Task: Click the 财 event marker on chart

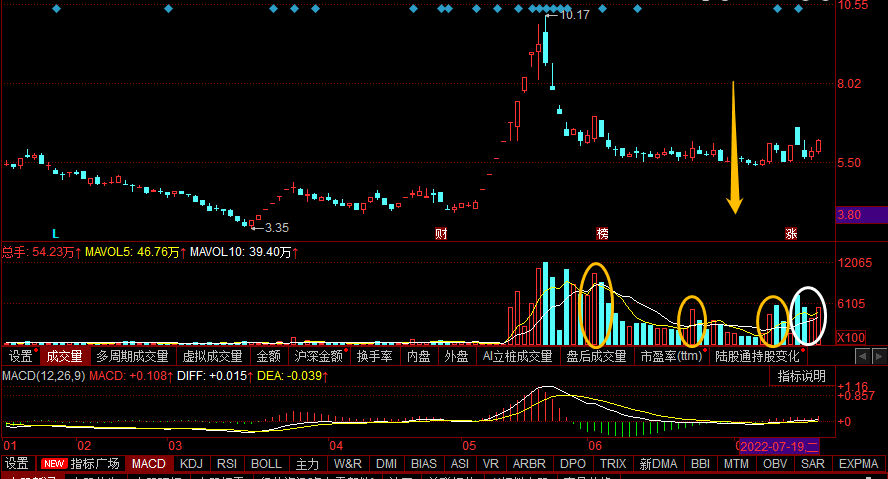Action: tap(440, 233)
